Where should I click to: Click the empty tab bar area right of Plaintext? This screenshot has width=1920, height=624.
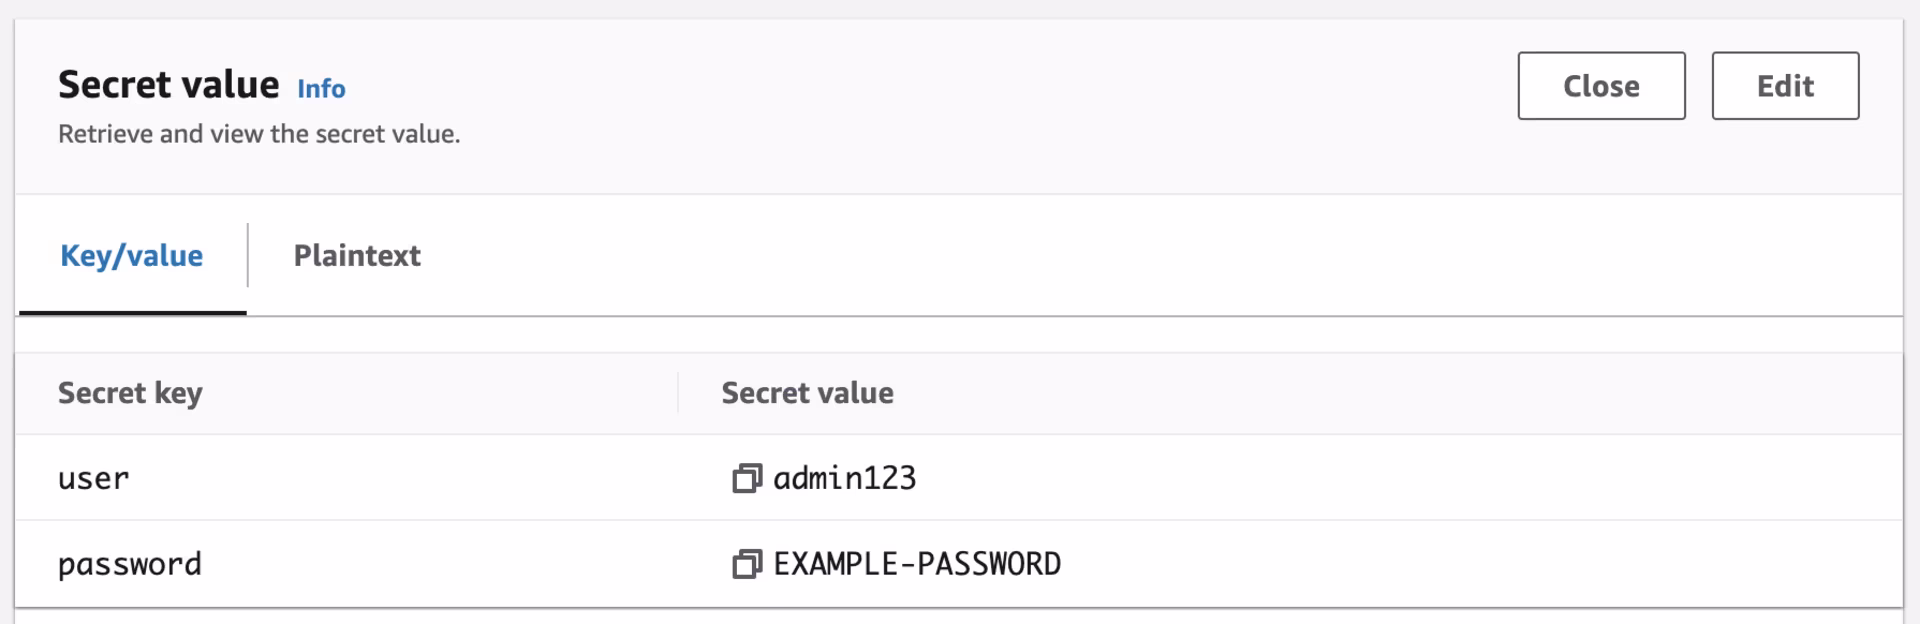point(1100,256)
